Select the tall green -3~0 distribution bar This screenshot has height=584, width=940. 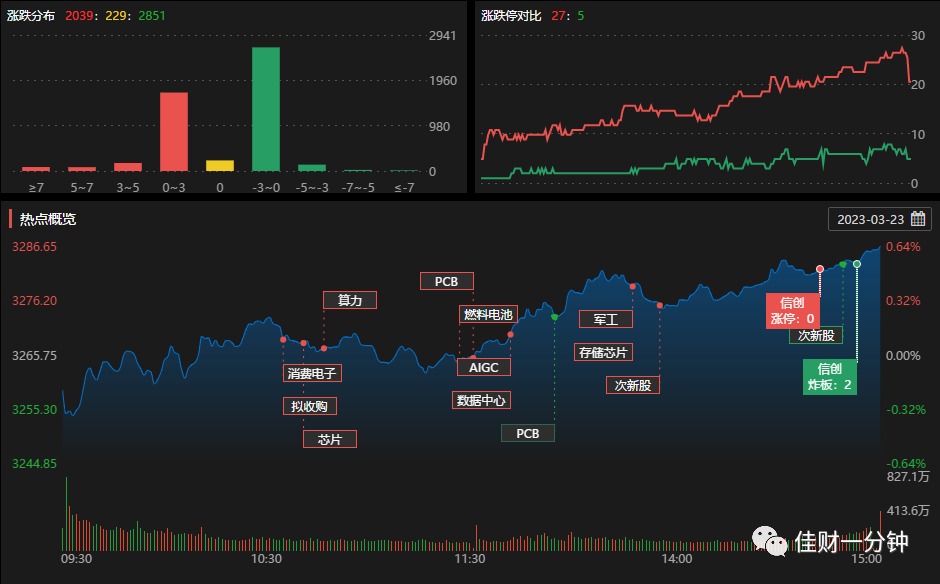(x=266, y=109)
